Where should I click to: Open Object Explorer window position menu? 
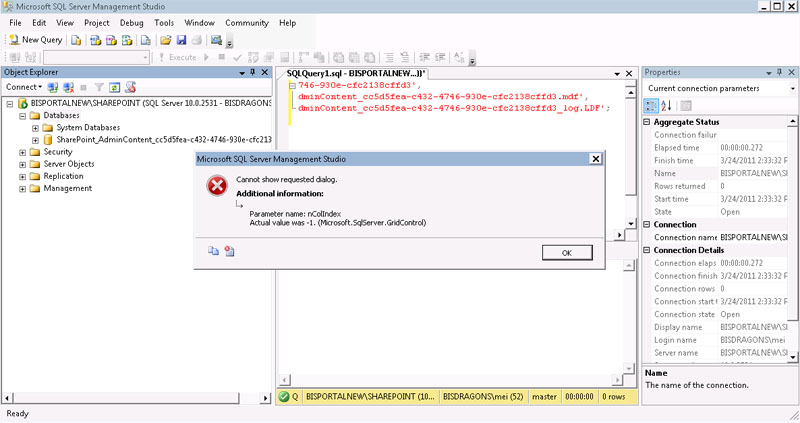[x=242, y=73]
